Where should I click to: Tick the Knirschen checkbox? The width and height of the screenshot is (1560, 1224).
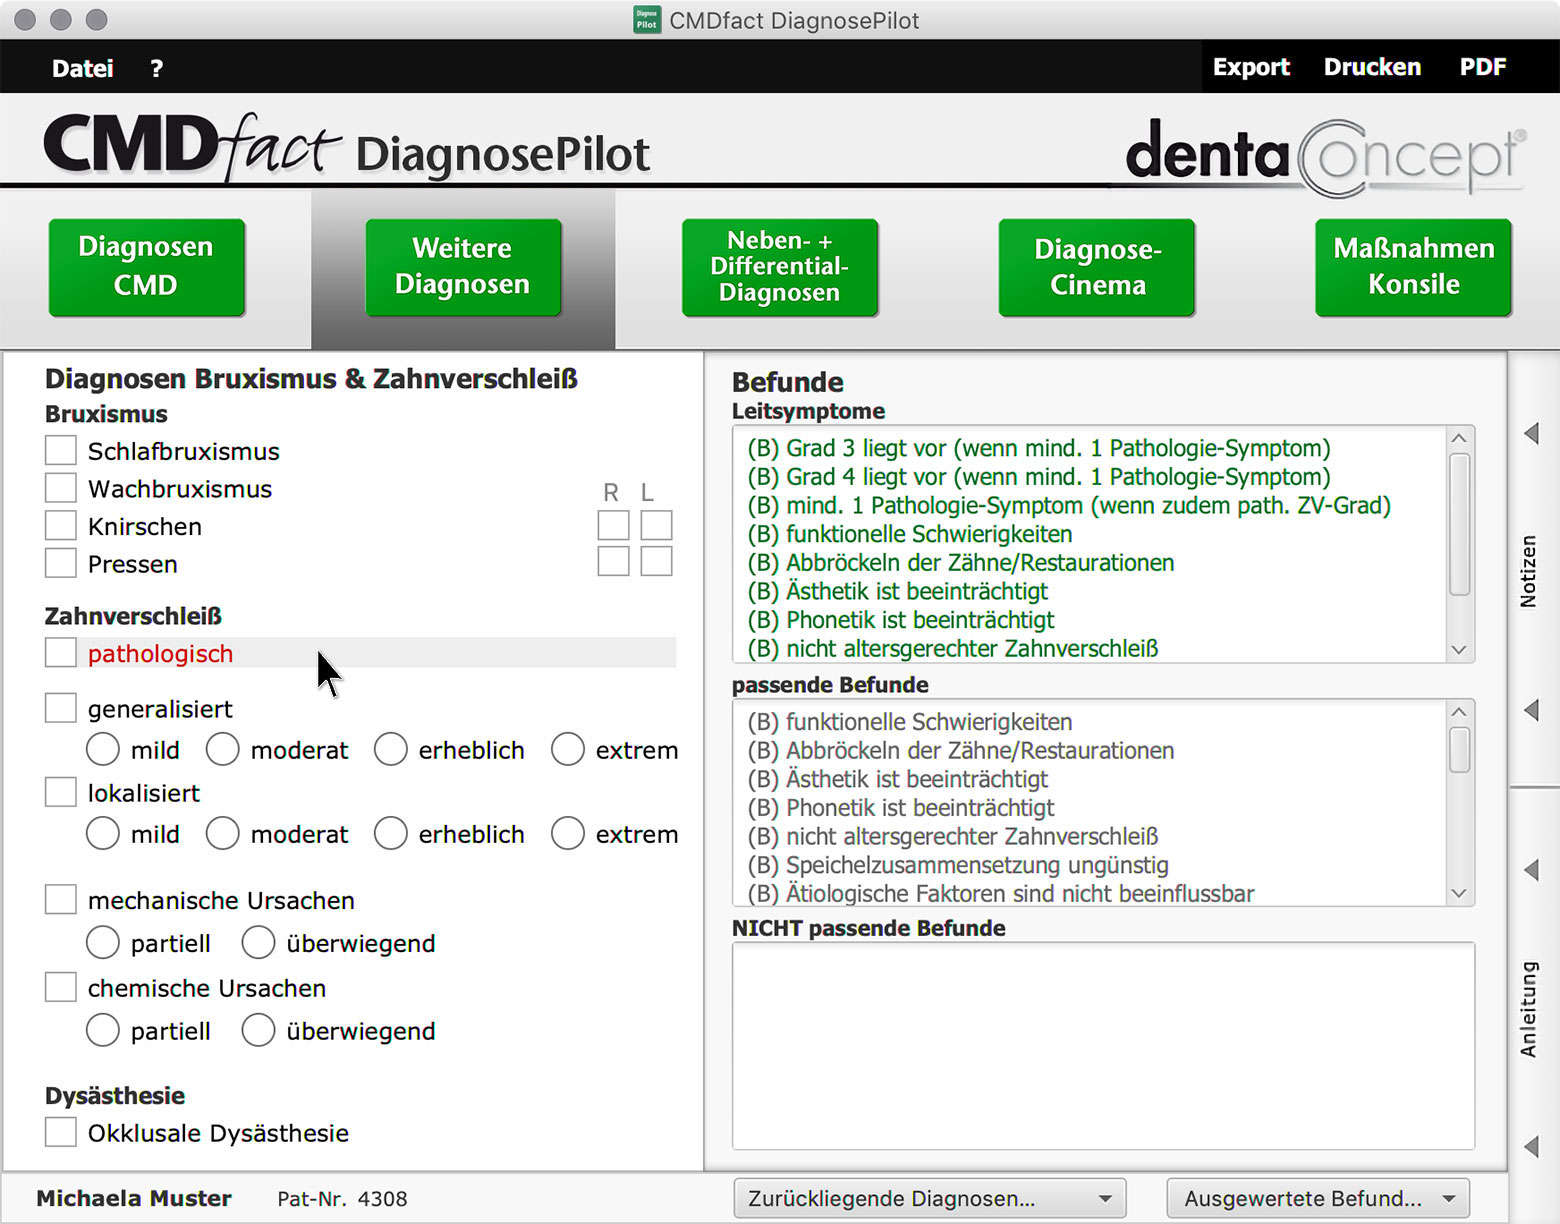point(61,525)
